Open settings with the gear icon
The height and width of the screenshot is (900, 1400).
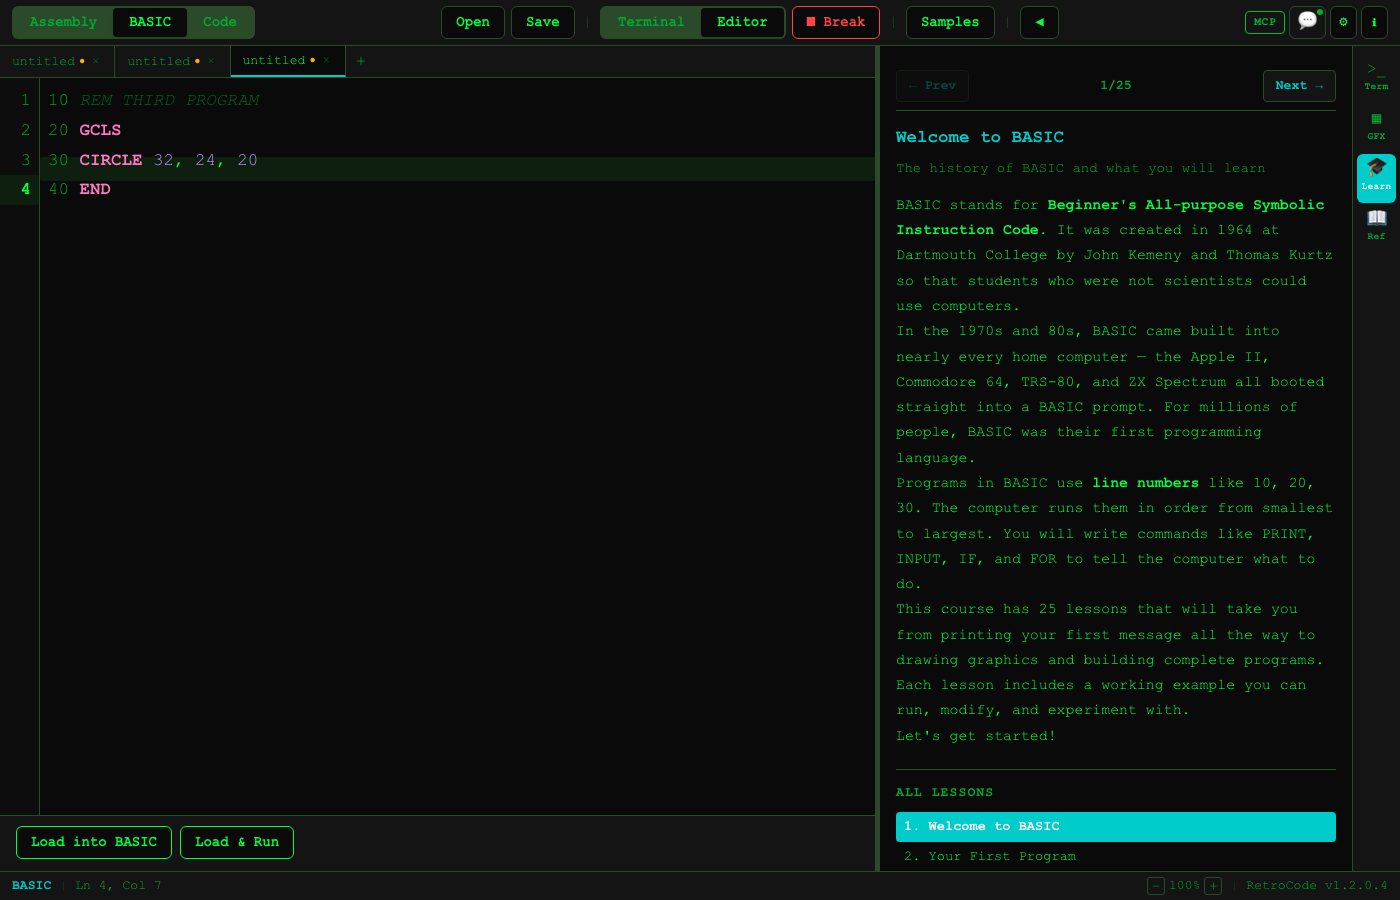pyautogui.click(x=1343, y=22)
